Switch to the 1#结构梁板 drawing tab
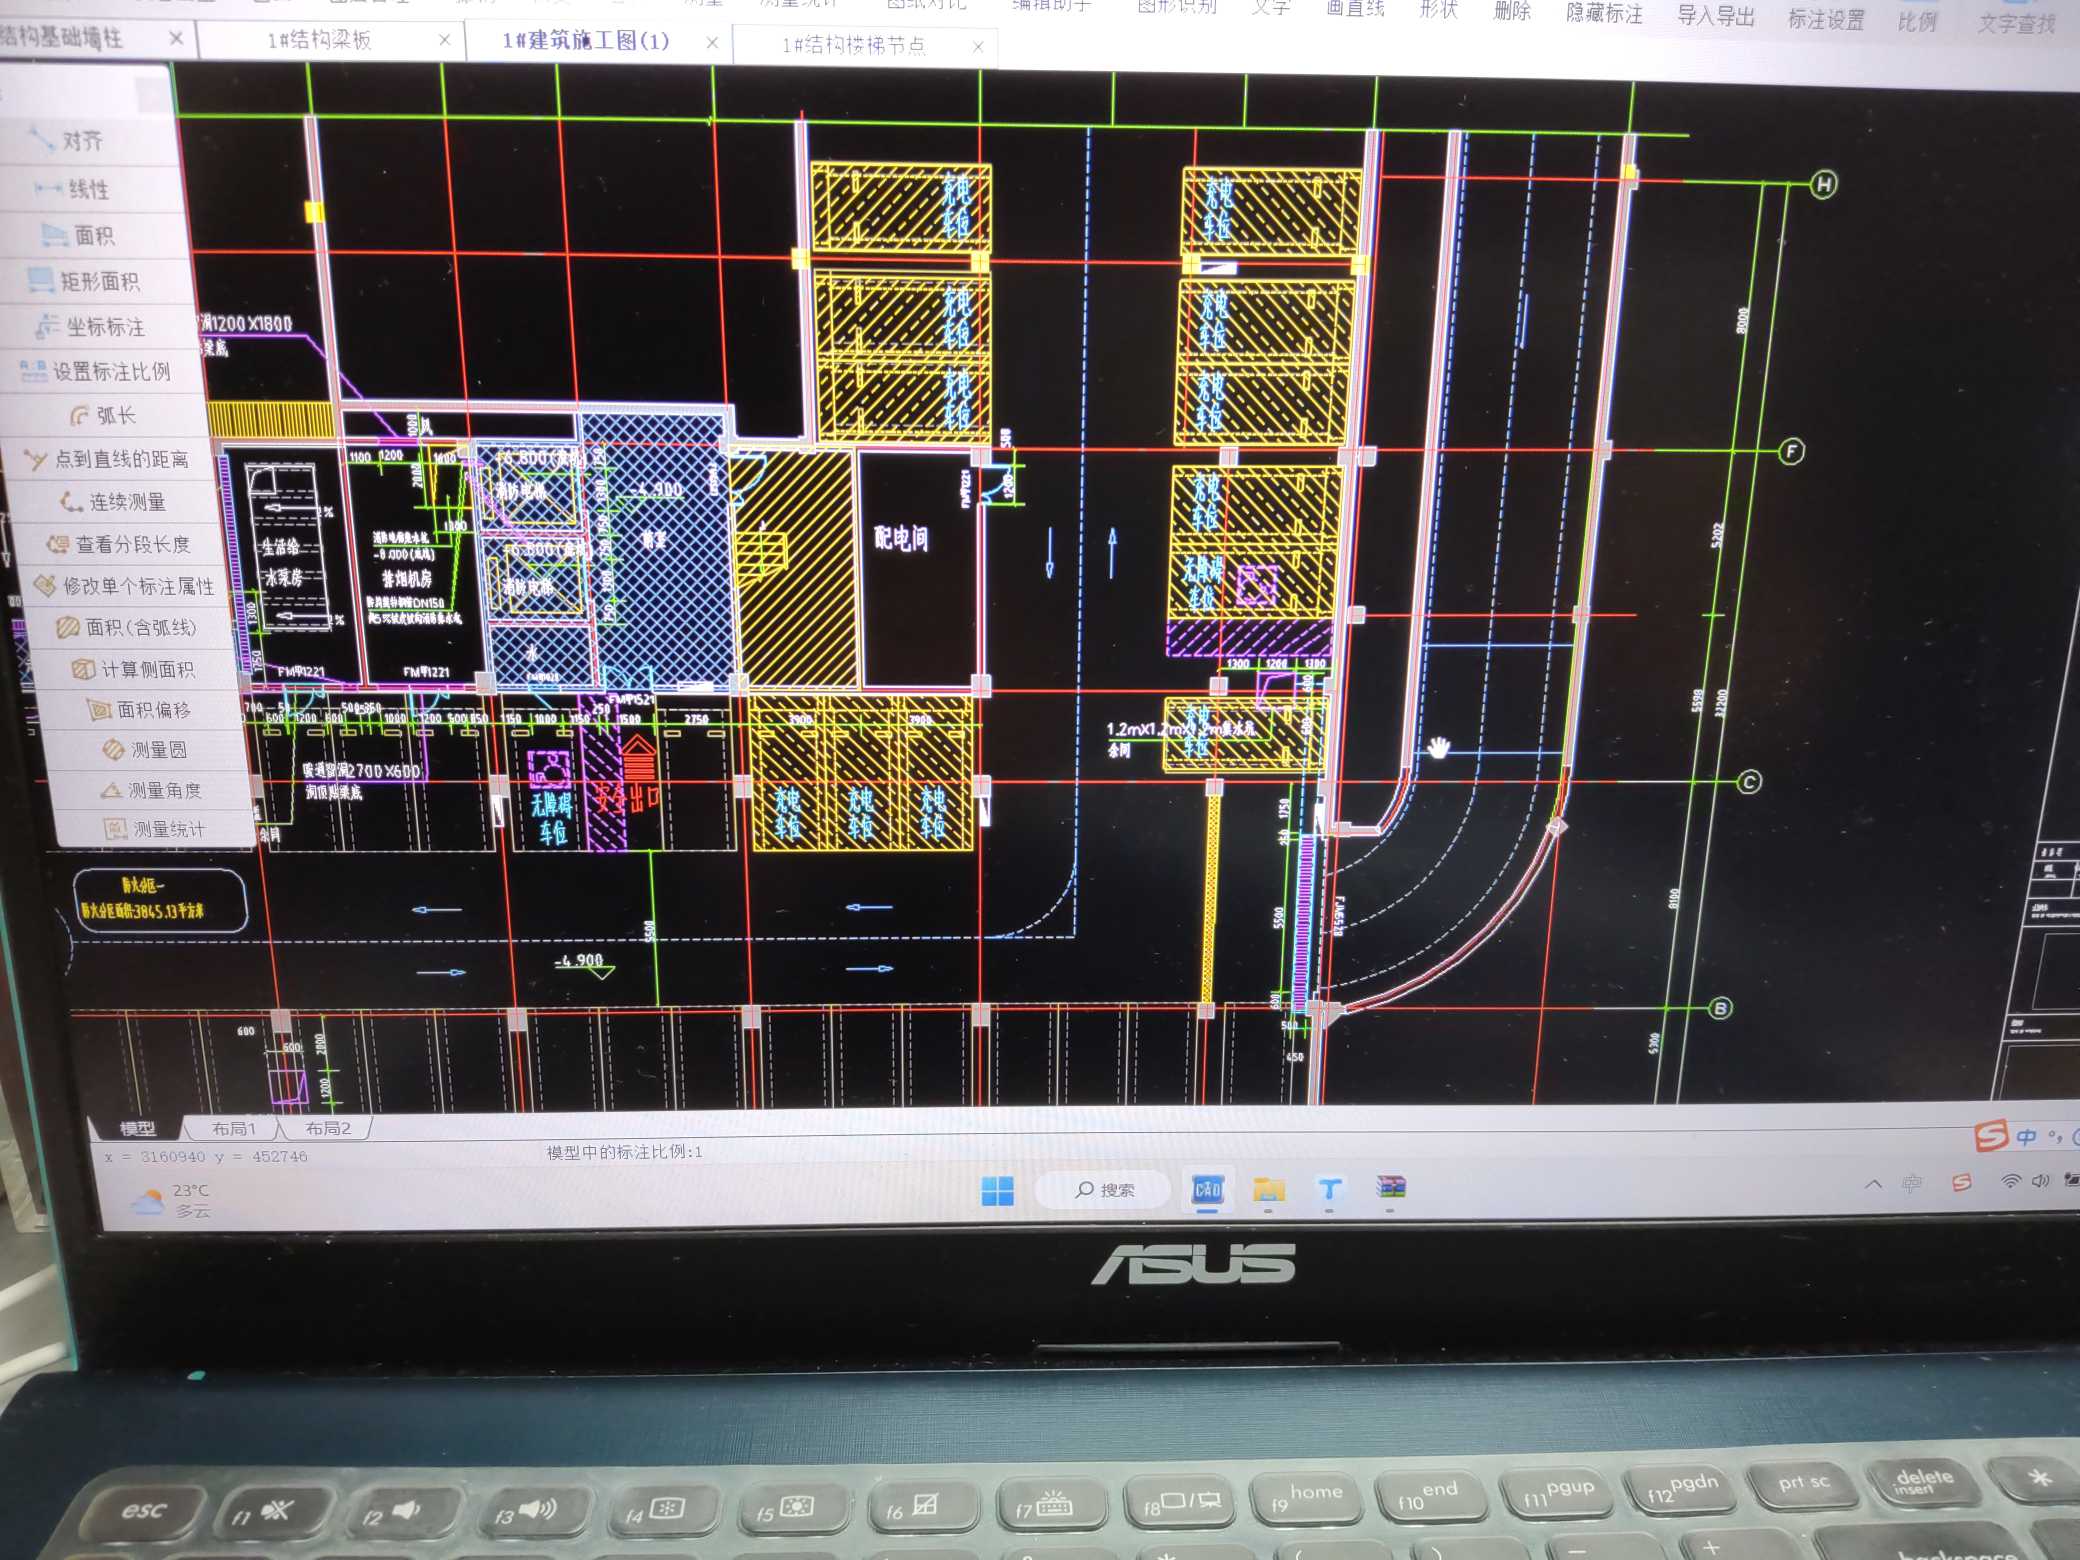The width and height of the screenshot is (2080, 1560). click(x=319, y=40)
